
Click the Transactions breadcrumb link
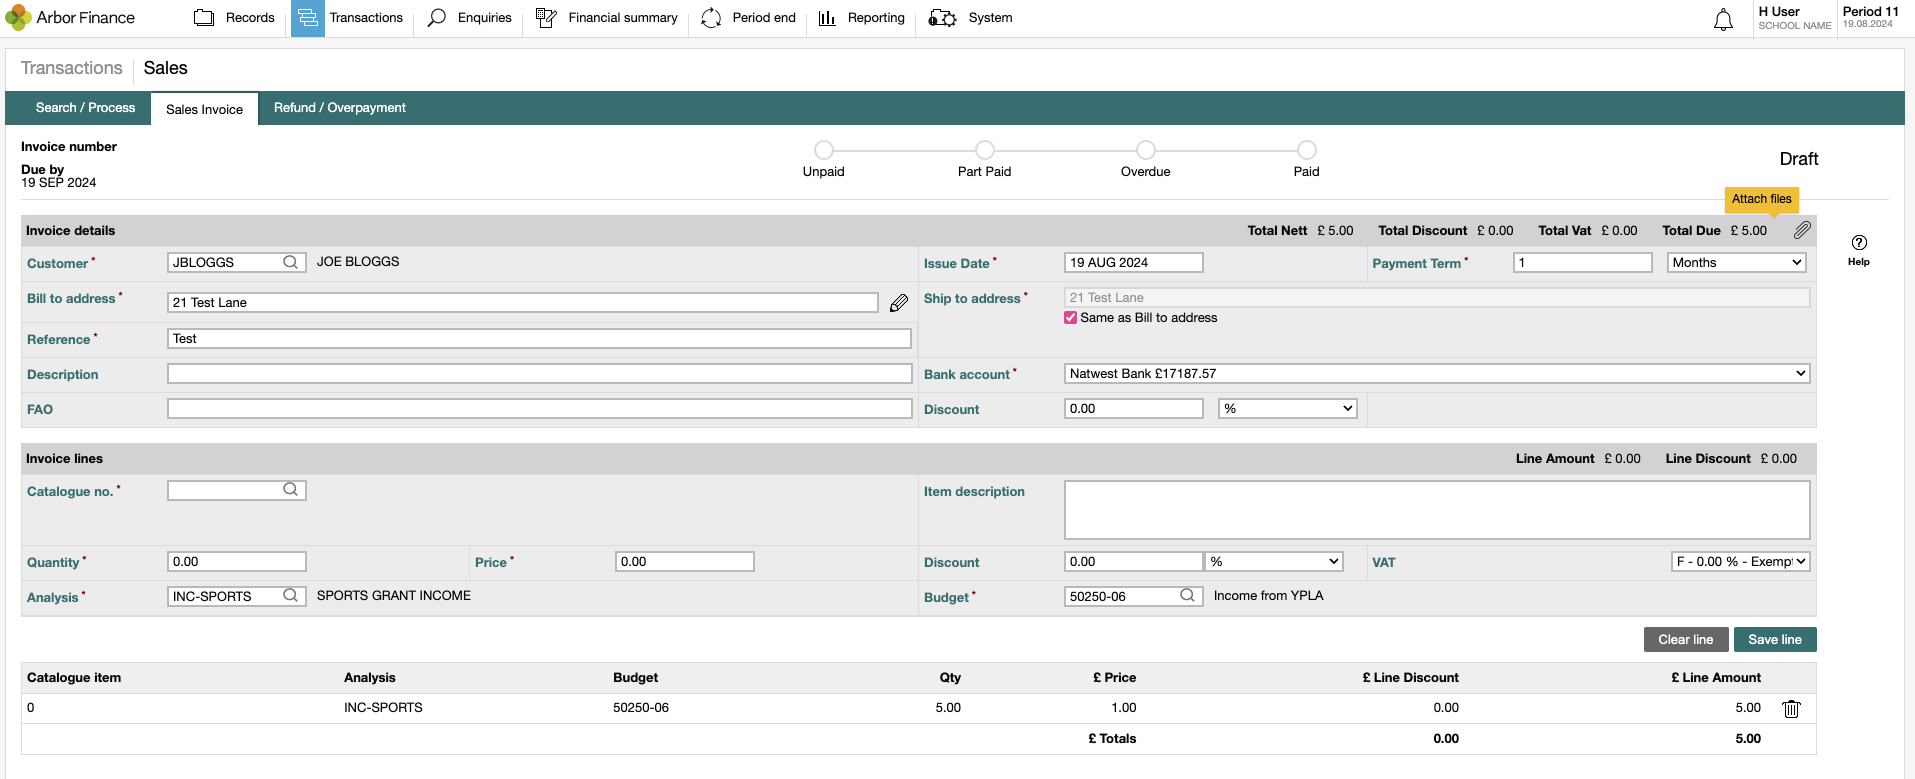[72, 68]
